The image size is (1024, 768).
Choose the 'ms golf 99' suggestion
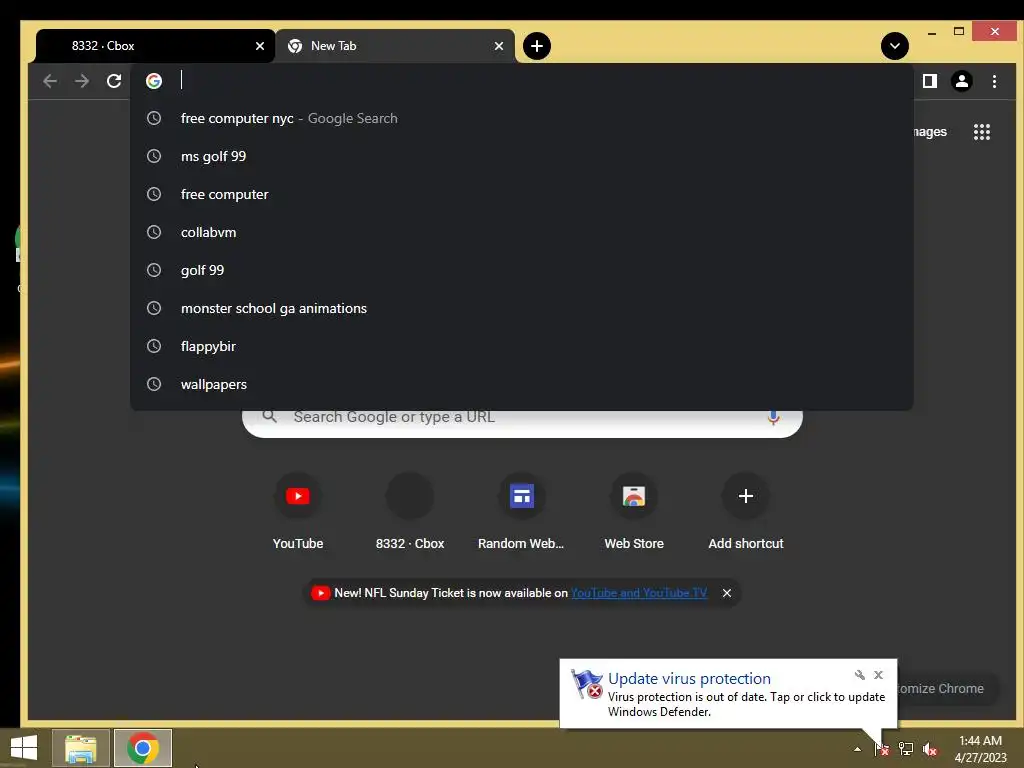click(521, 156)
